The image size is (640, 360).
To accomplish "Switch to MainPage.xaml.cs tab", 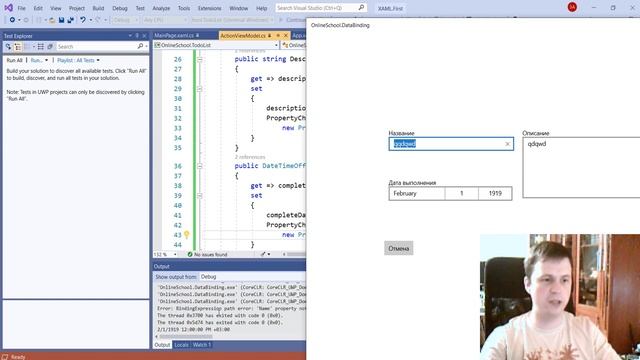I will point(174,36).
